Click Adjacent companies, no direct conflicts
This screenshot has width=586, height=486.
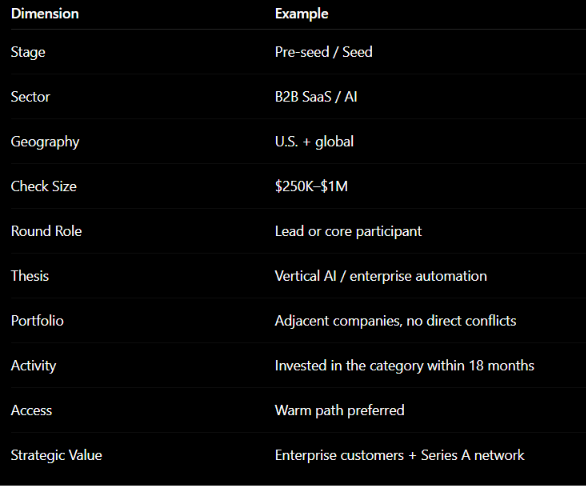395,321
